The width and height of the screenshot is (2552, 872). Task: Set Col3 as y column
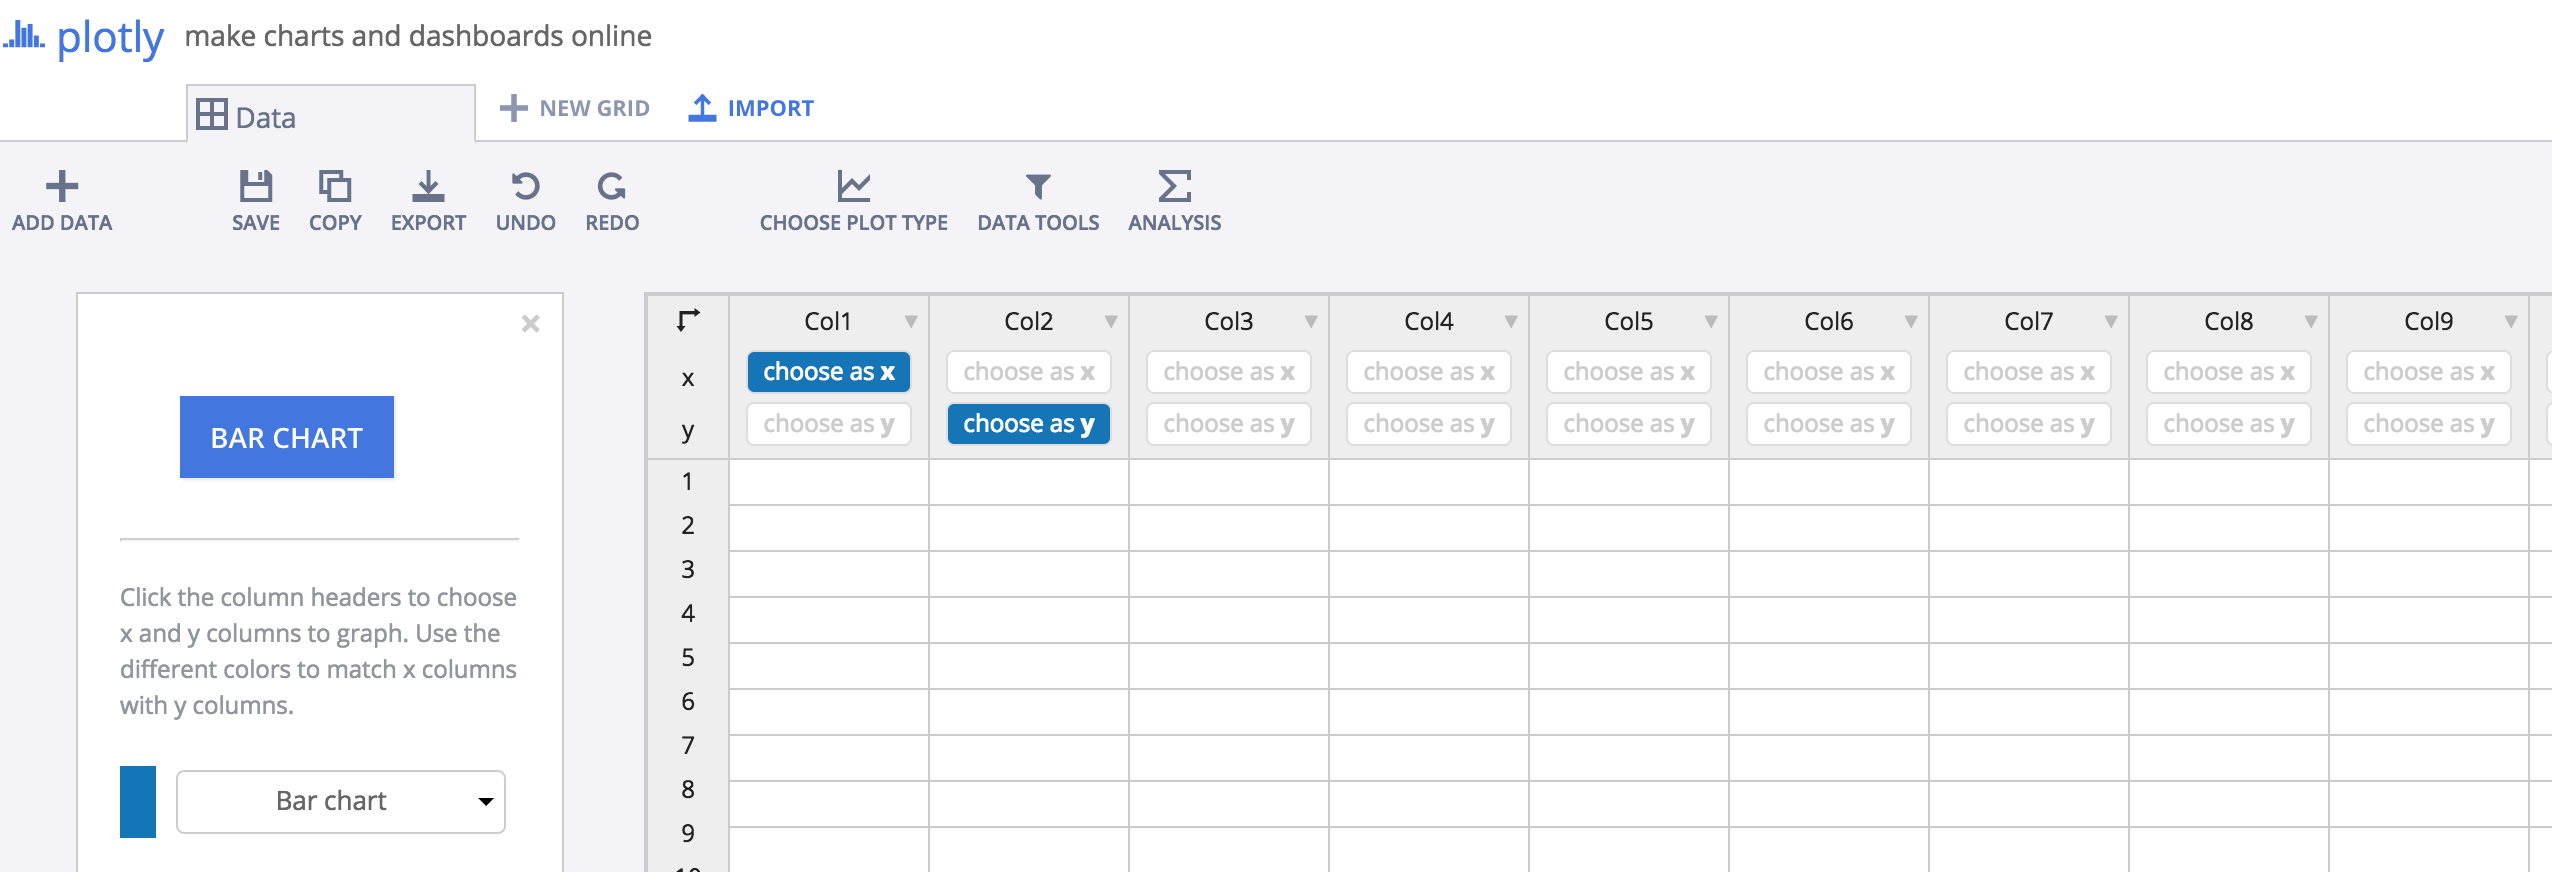point(1229,424)
